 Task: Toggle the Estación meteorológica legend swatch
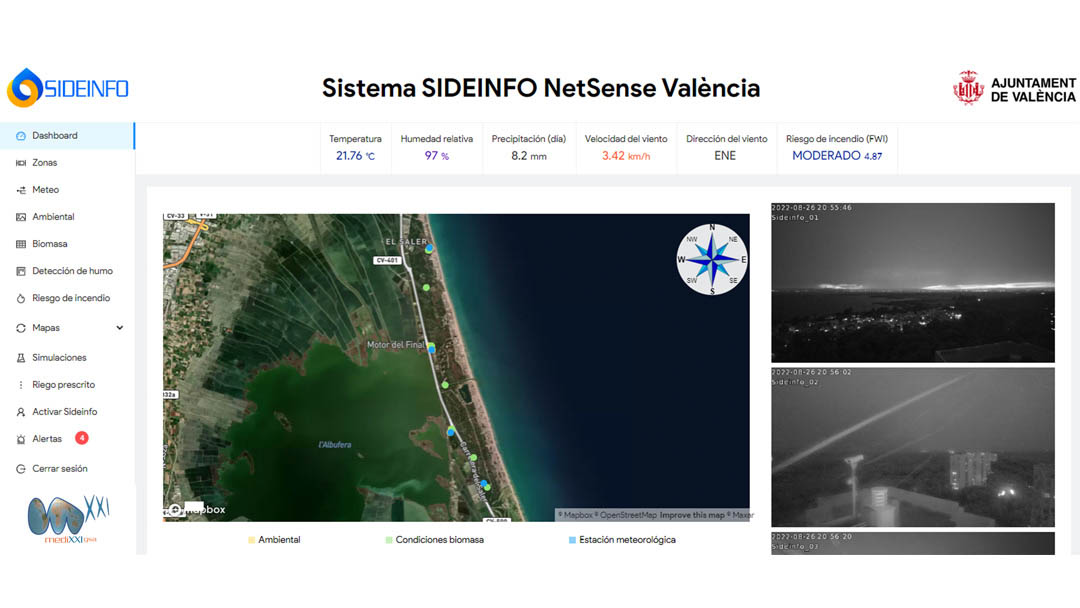(x=572, y=541)
